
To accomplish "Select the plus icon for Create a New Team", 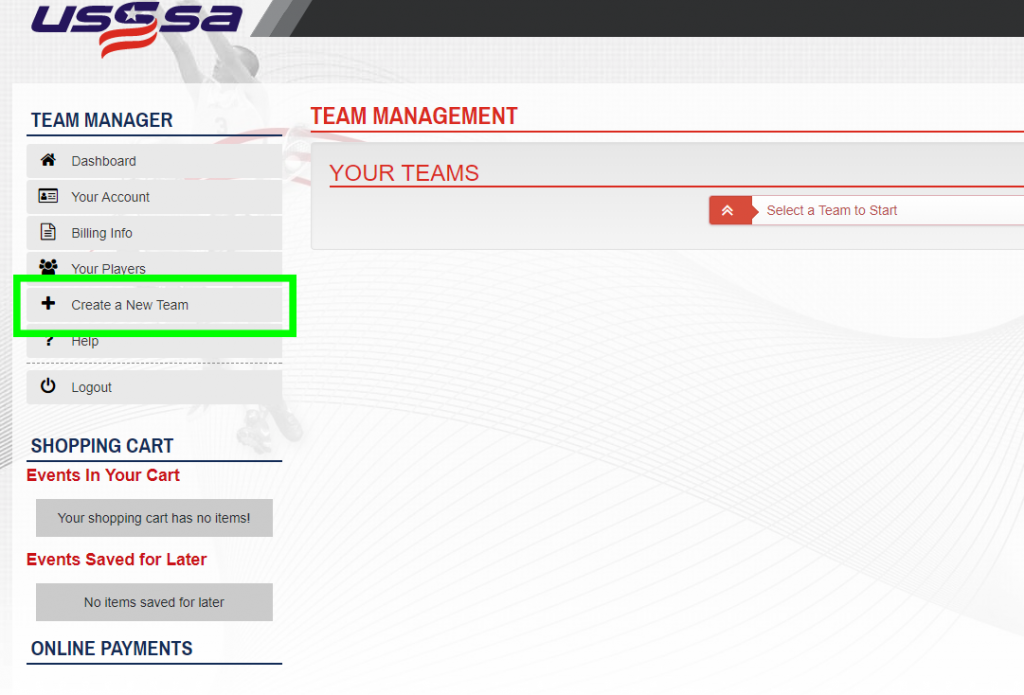I will point(48,304).
